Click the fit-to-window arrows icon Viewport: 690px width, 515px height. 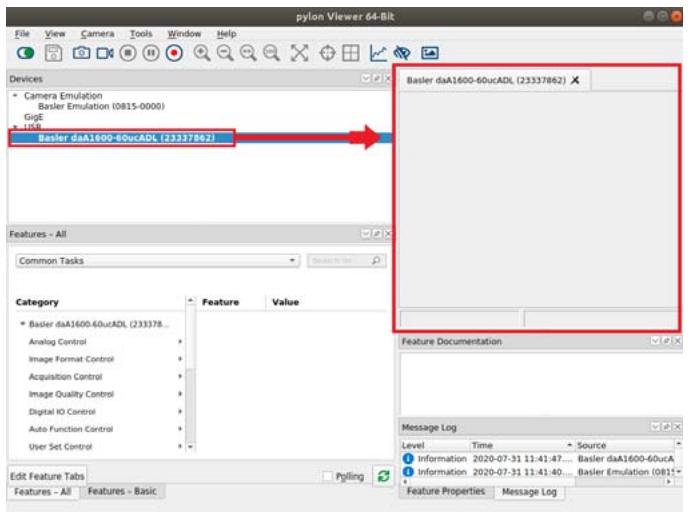299,53
